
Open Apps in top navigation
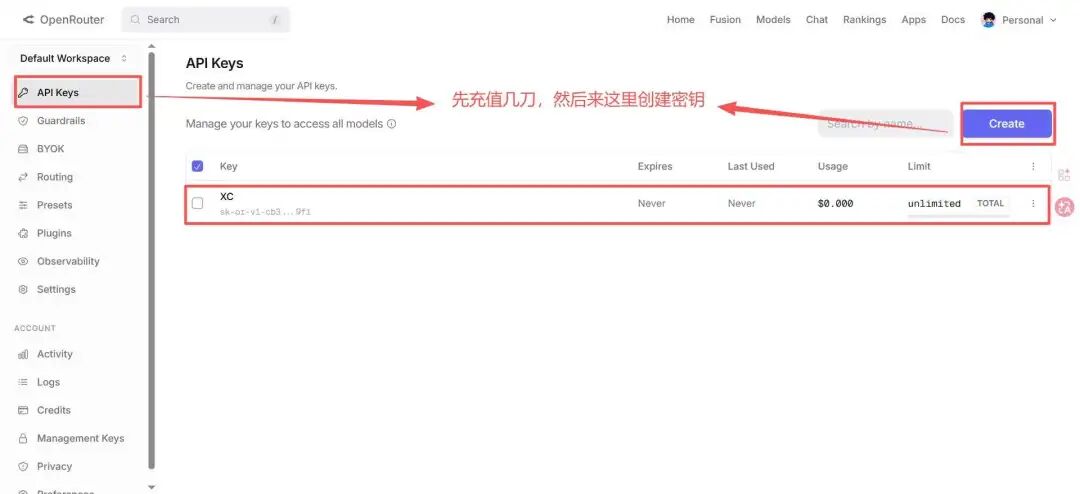pyautogui.click(x=913, y=20)
